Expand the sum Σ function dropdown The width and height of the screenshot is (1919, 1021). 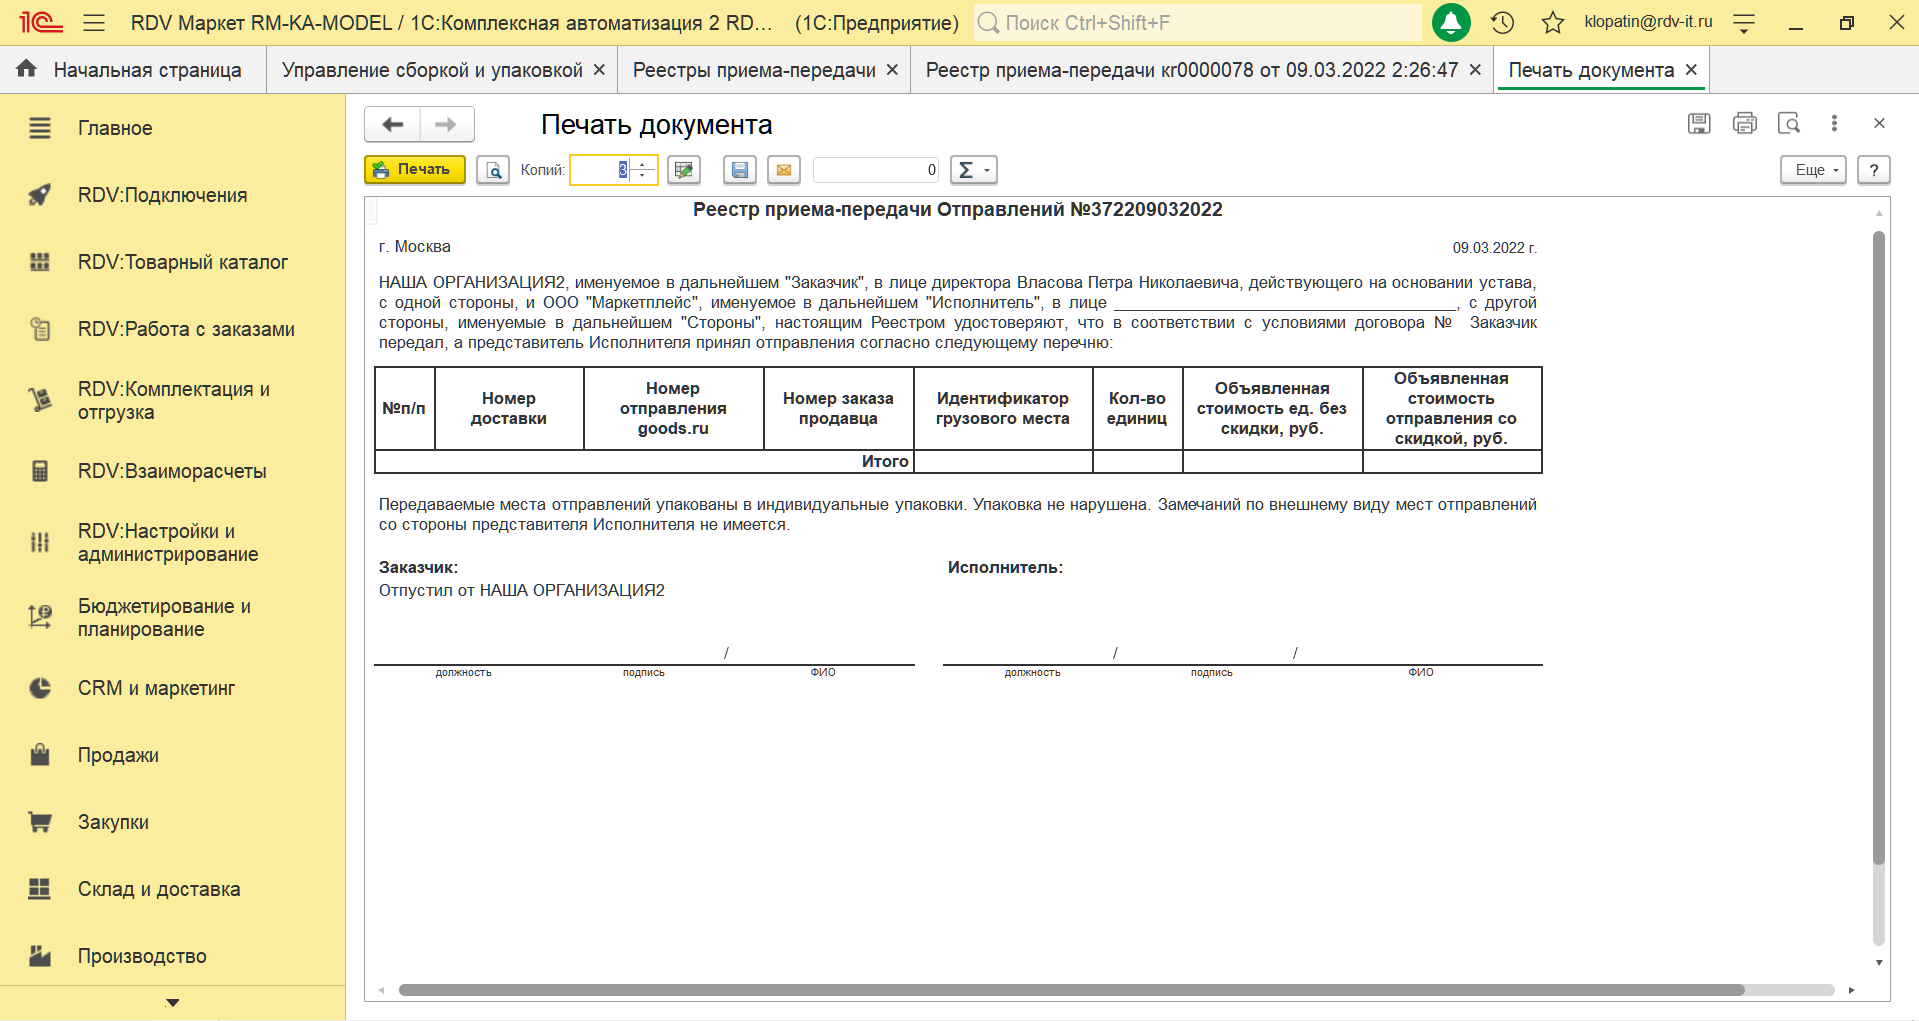click(x=973, y=170)
